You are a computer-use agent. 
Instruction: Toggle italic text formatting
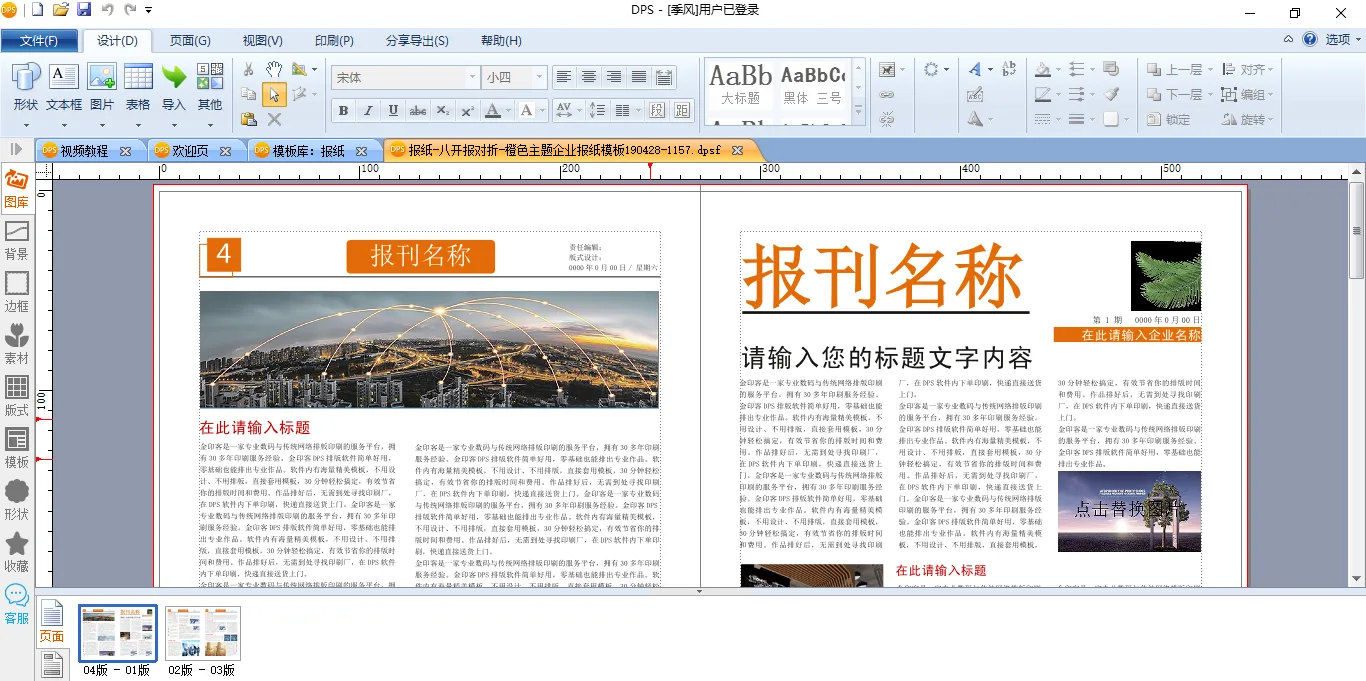(x=368, y=111)
